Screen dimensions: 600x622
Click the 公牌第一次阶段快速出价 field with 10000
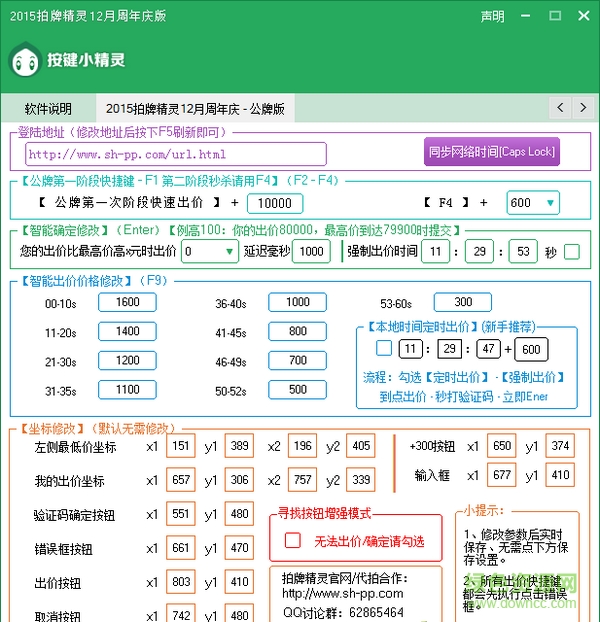click(274, 203)
